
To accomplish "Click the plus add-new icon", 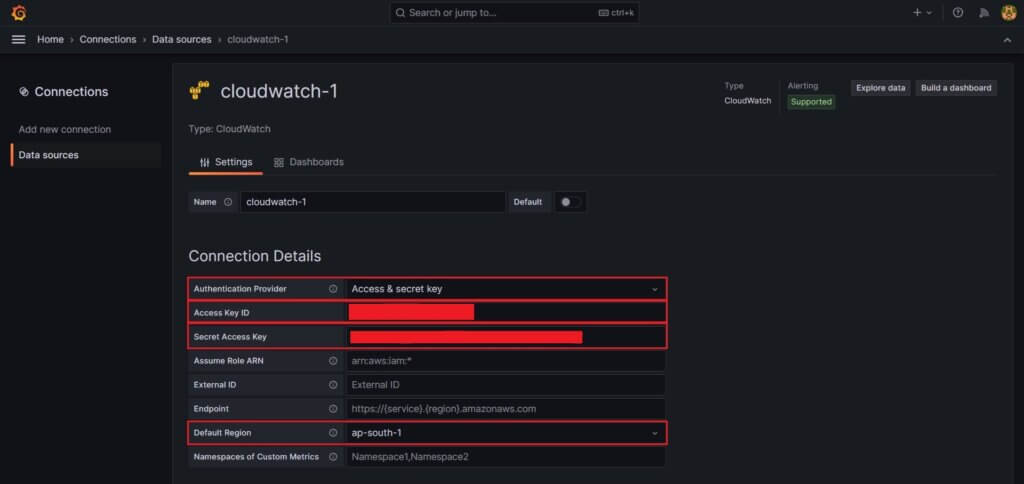I will pos(917,12).
